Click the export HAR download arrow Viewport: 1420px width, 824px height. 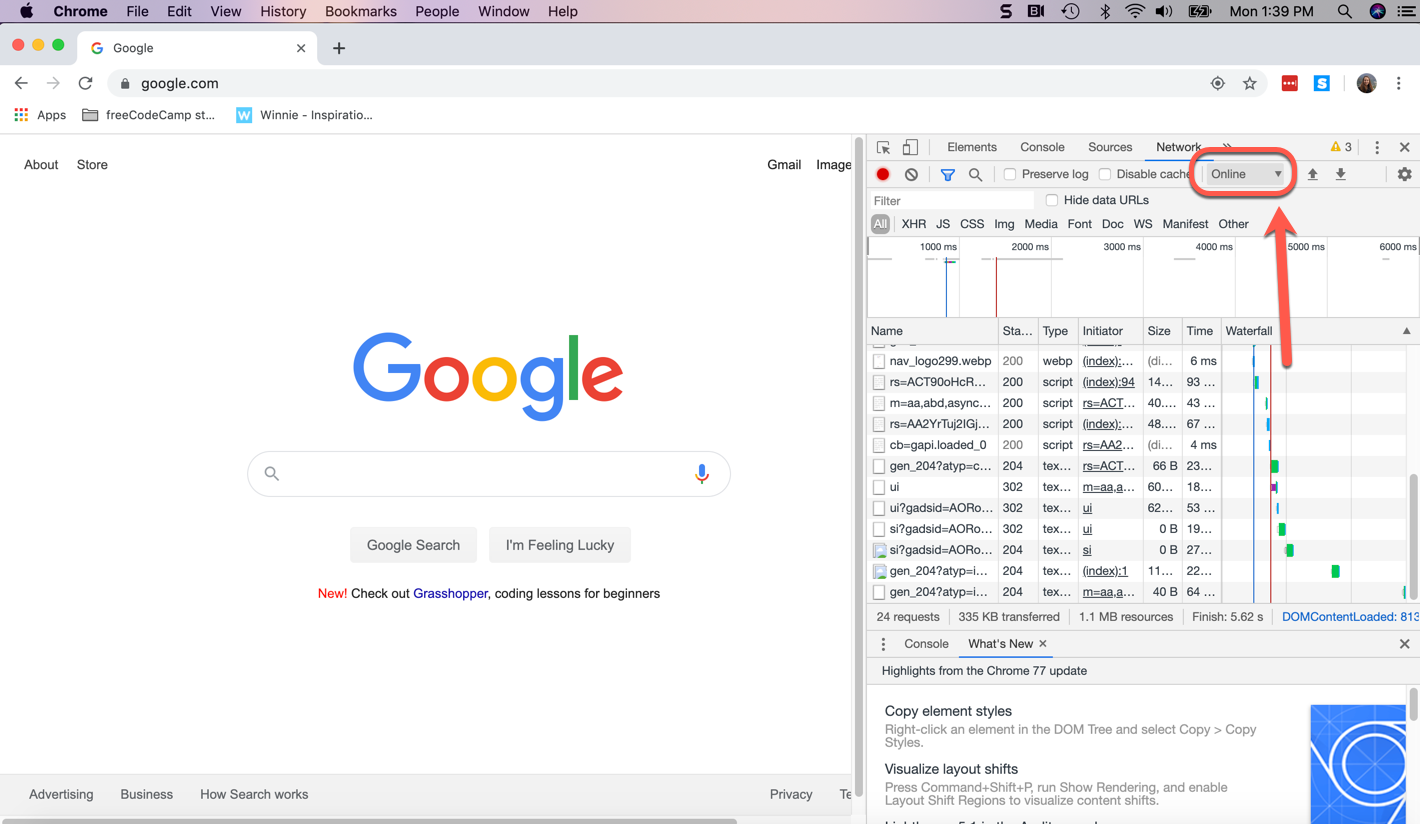coord(1341,174)
